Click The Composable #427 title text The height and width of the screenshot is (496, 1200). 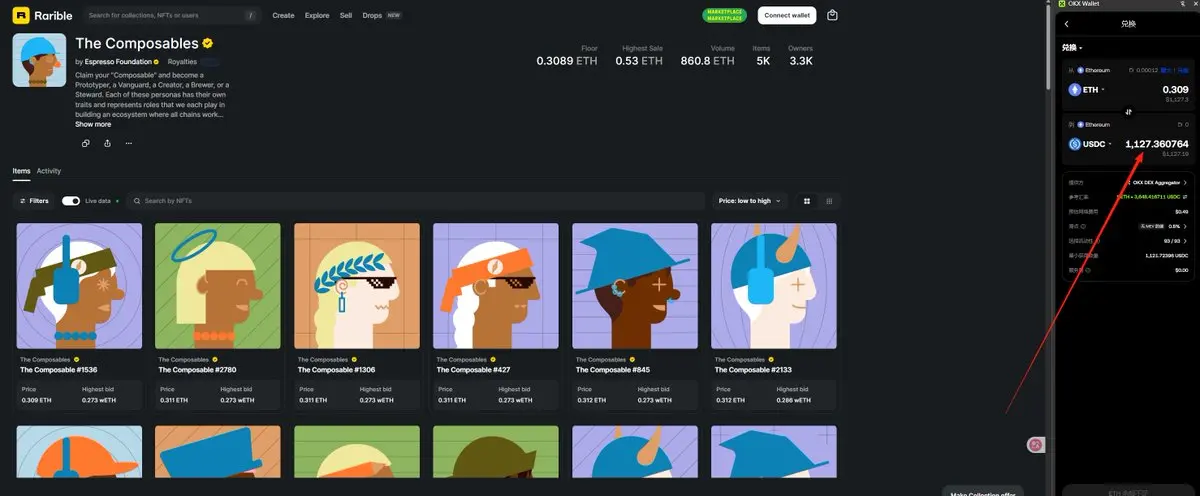click(x=475, y=370)
